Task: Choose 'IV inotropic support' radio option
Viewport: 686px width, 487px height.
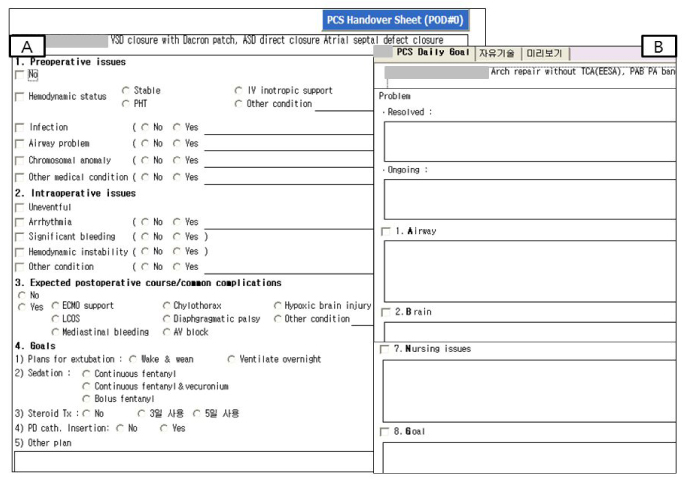Action: click(238, 91)
